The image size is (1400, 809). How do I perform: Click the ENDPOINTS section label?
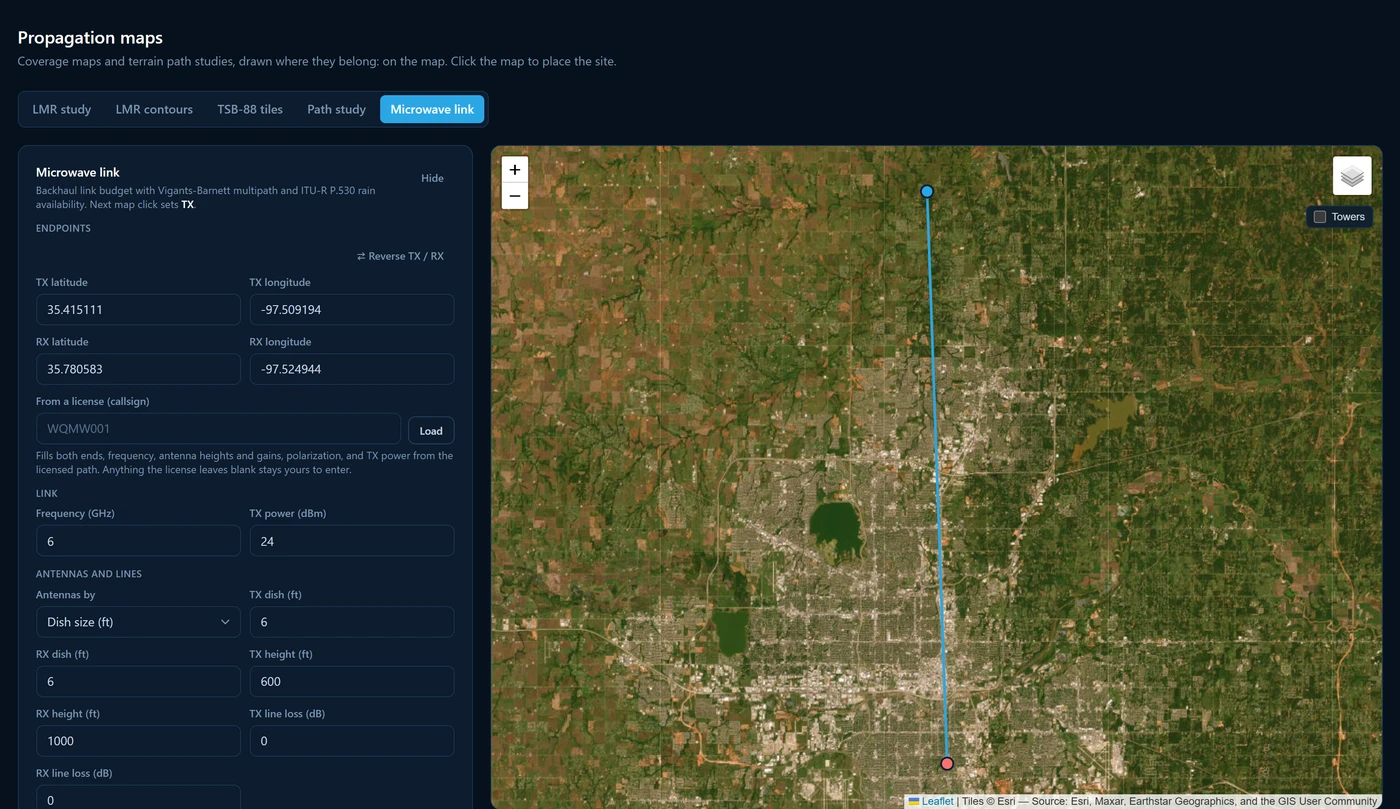coord(63,228)
